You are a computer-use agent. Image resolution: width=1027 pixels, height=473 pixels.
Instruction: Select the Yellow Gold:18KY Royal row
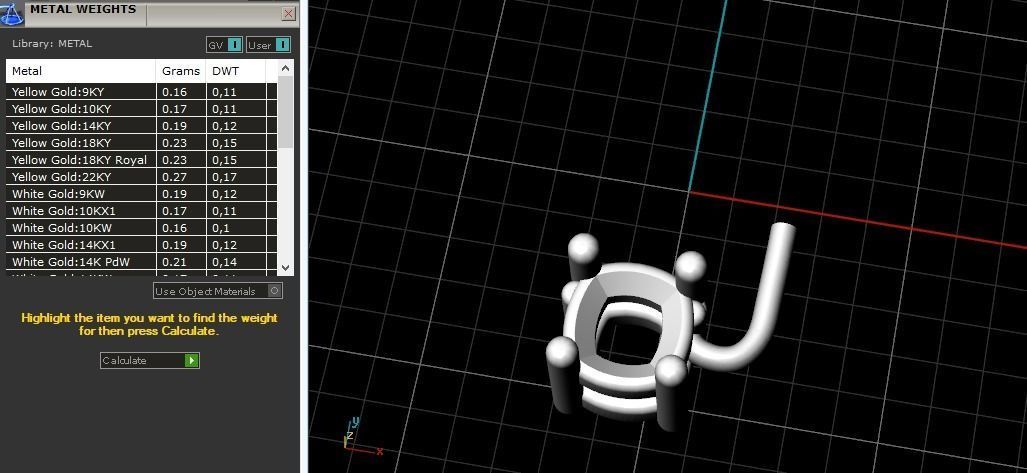pos(141,160)
